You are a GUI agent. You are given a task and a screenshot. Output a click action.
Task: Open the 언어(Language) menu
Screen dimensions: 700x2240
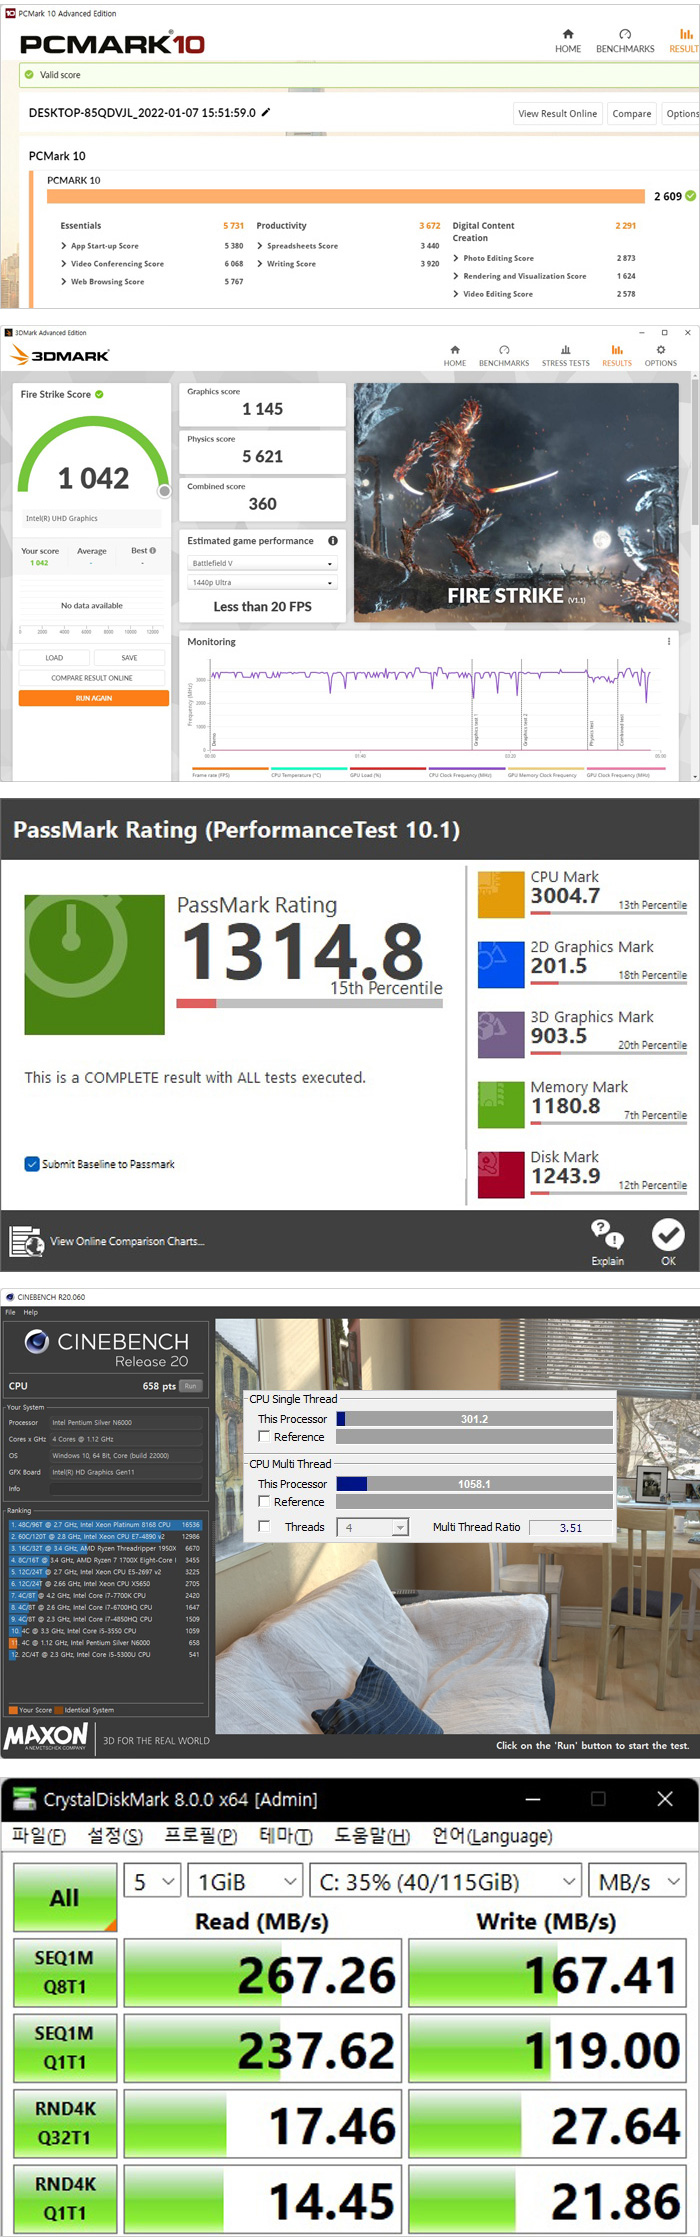[x=492, y=1836]
